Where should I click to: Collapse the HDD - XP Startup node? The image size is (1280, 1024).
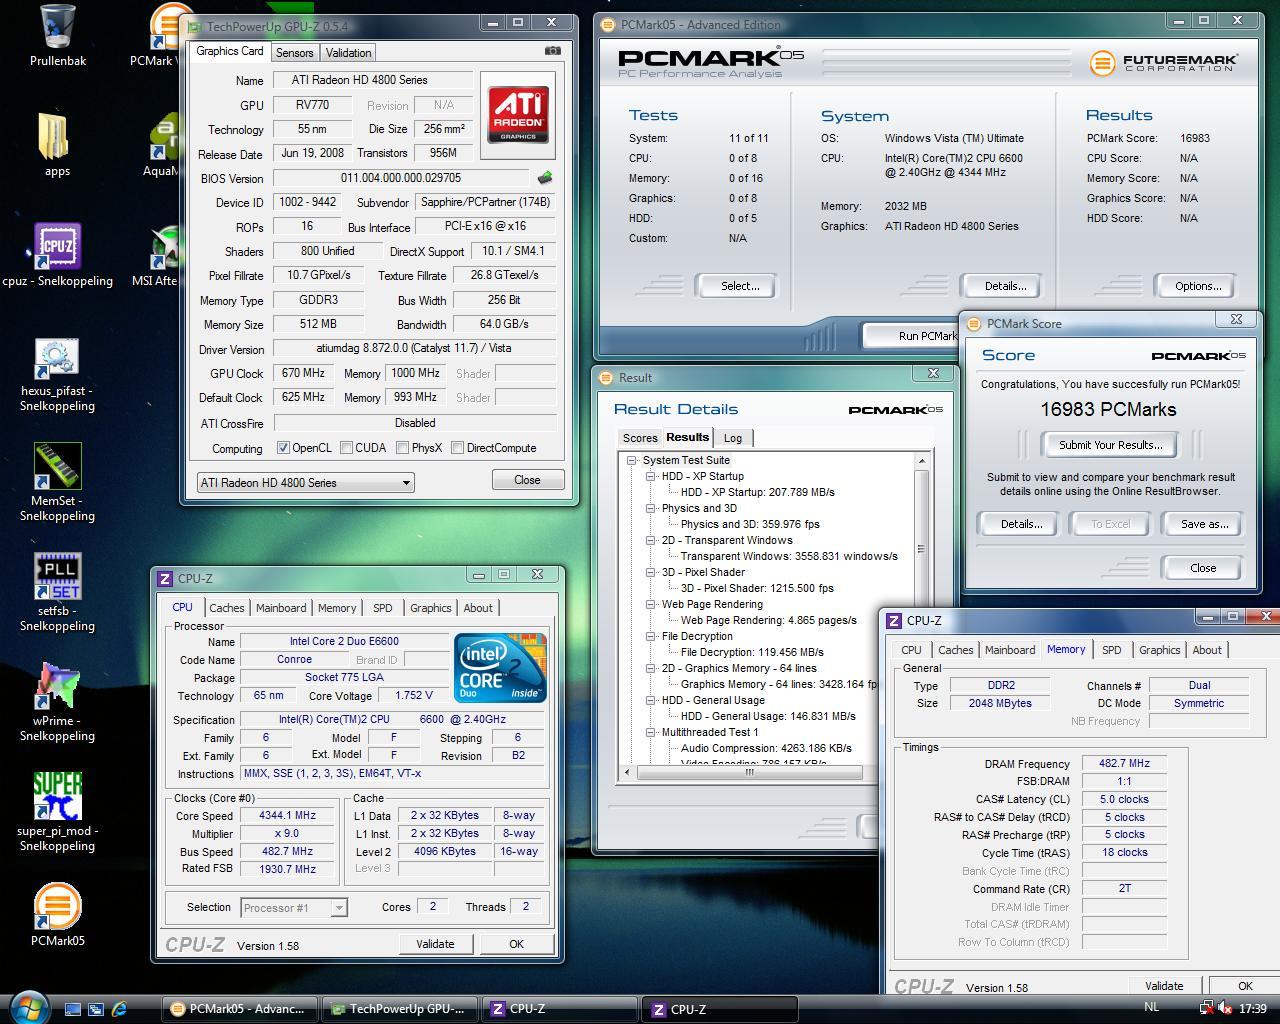coord(650,477)
